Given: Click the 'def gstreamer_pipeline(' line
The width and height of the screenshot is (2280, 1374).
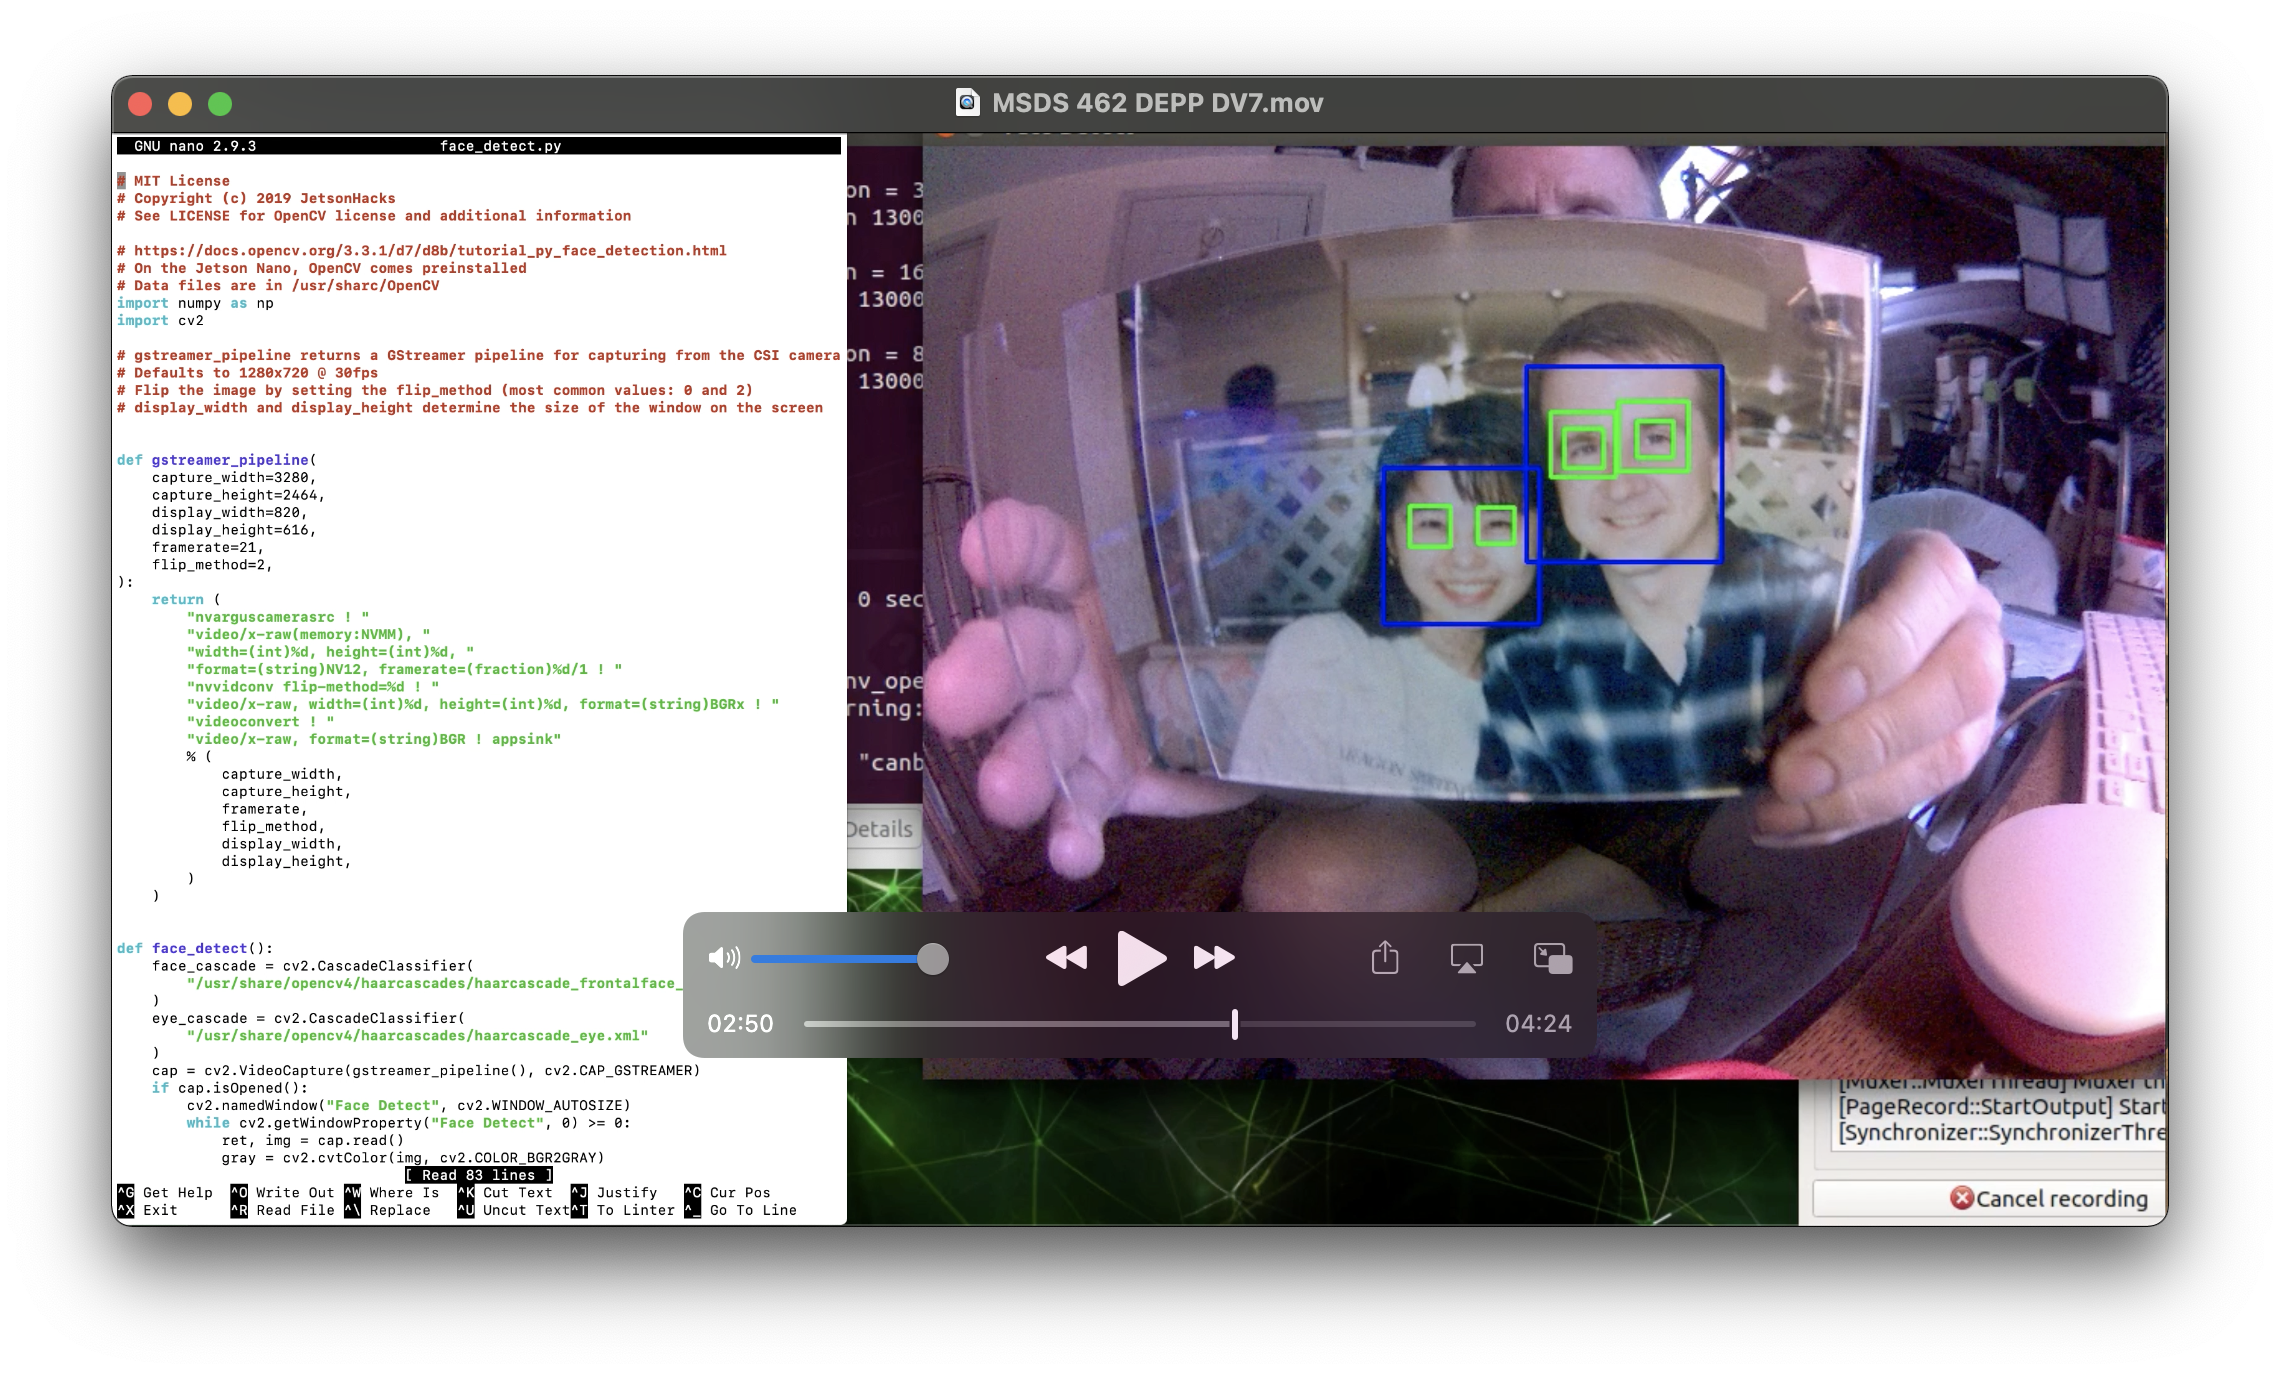Looking at the screenshot, I should pos(217,460).
